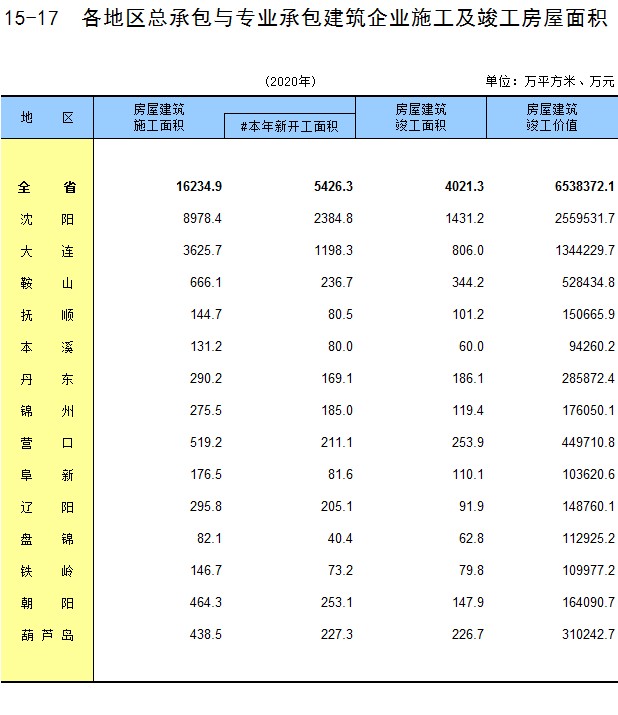
Task: Select the 铁岭 value 79.8
Action: (x=471, y=570)
